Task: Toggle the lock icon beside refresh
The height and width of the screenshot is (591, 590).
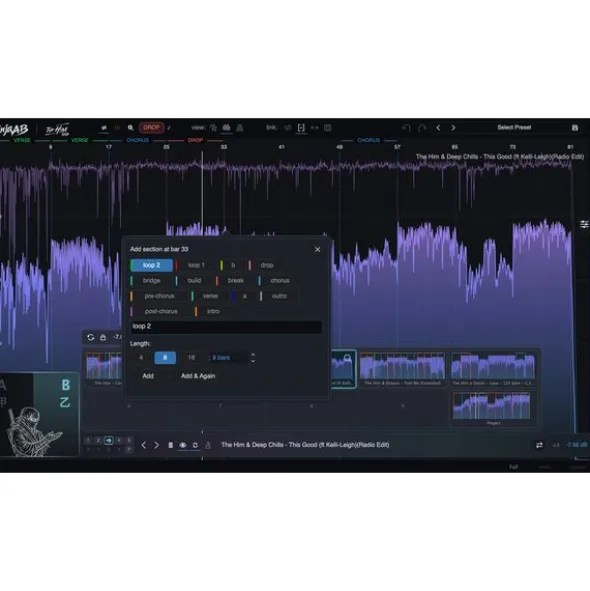Action: tap(103, 337)
